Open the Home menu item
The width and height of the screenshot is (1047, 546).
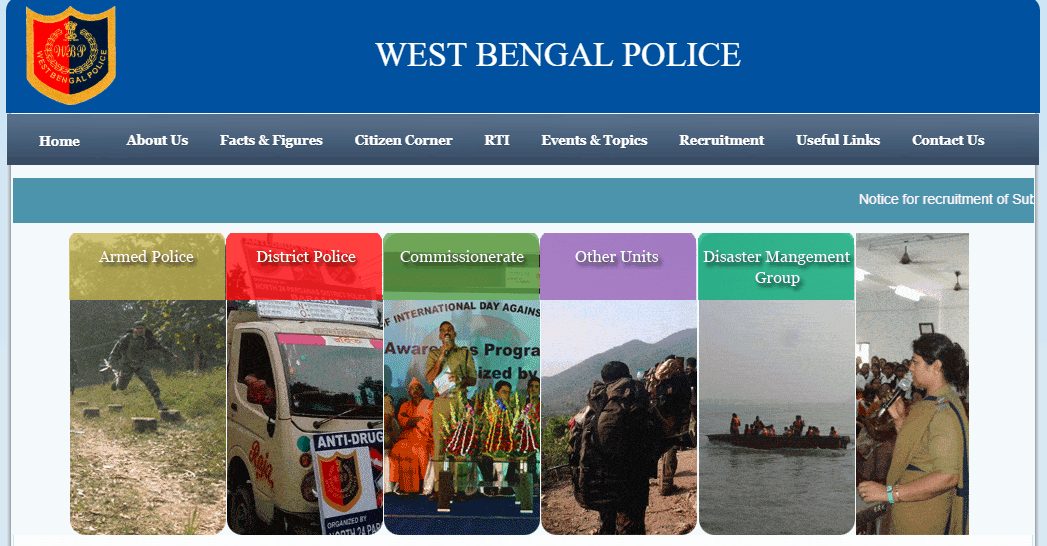59,141
